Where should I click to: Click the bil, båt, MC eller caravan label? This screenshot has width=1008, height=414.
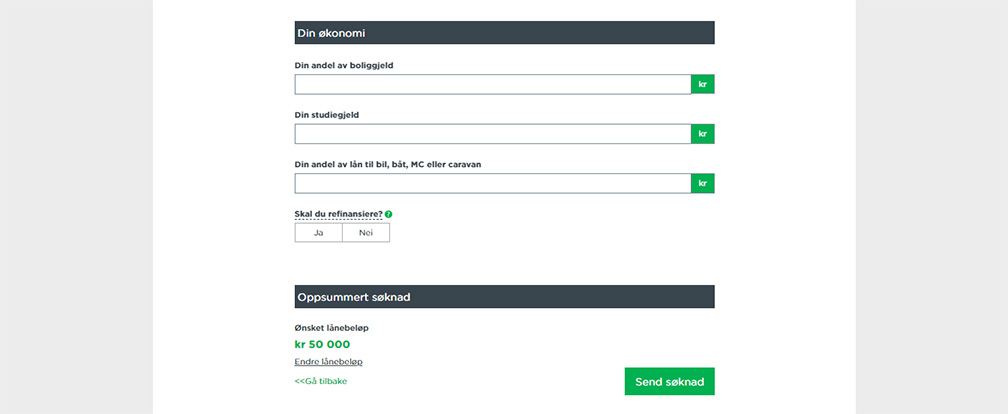tap(388, 165)
